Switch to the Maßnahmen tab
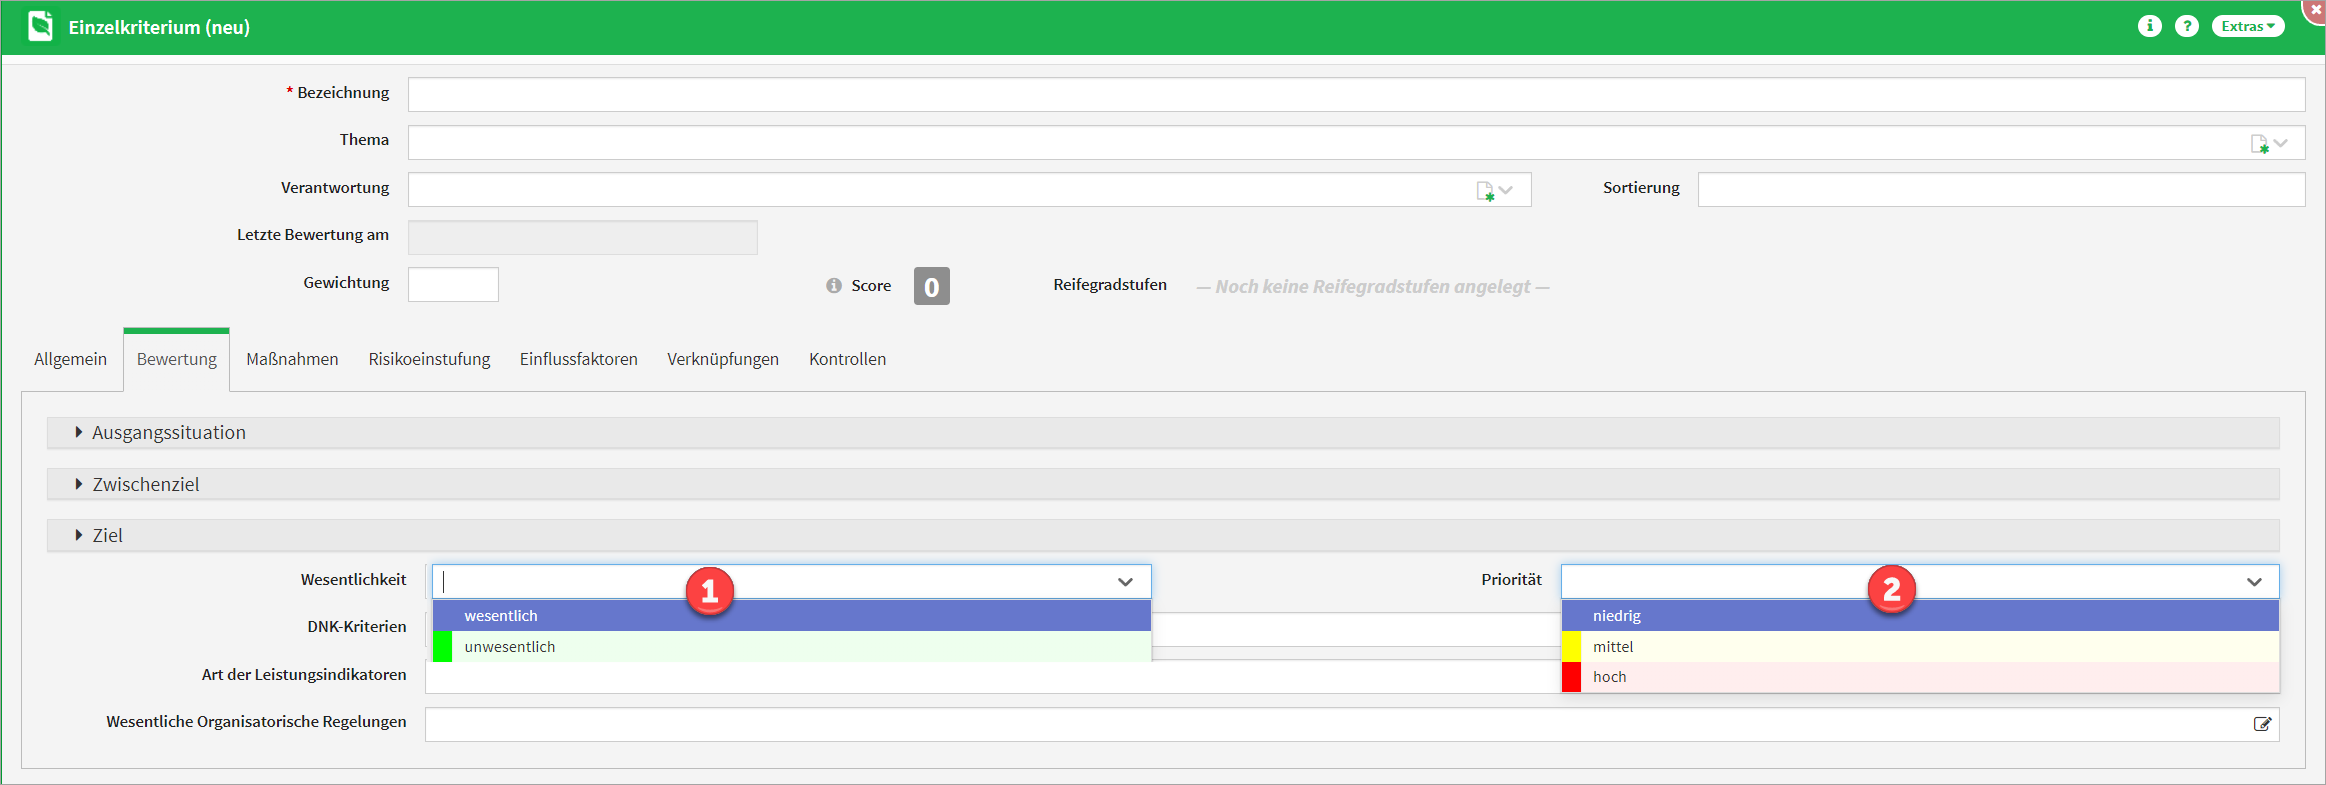This screenshot has width=2326, height=785. pyautogui.click(x=292, y=359)
